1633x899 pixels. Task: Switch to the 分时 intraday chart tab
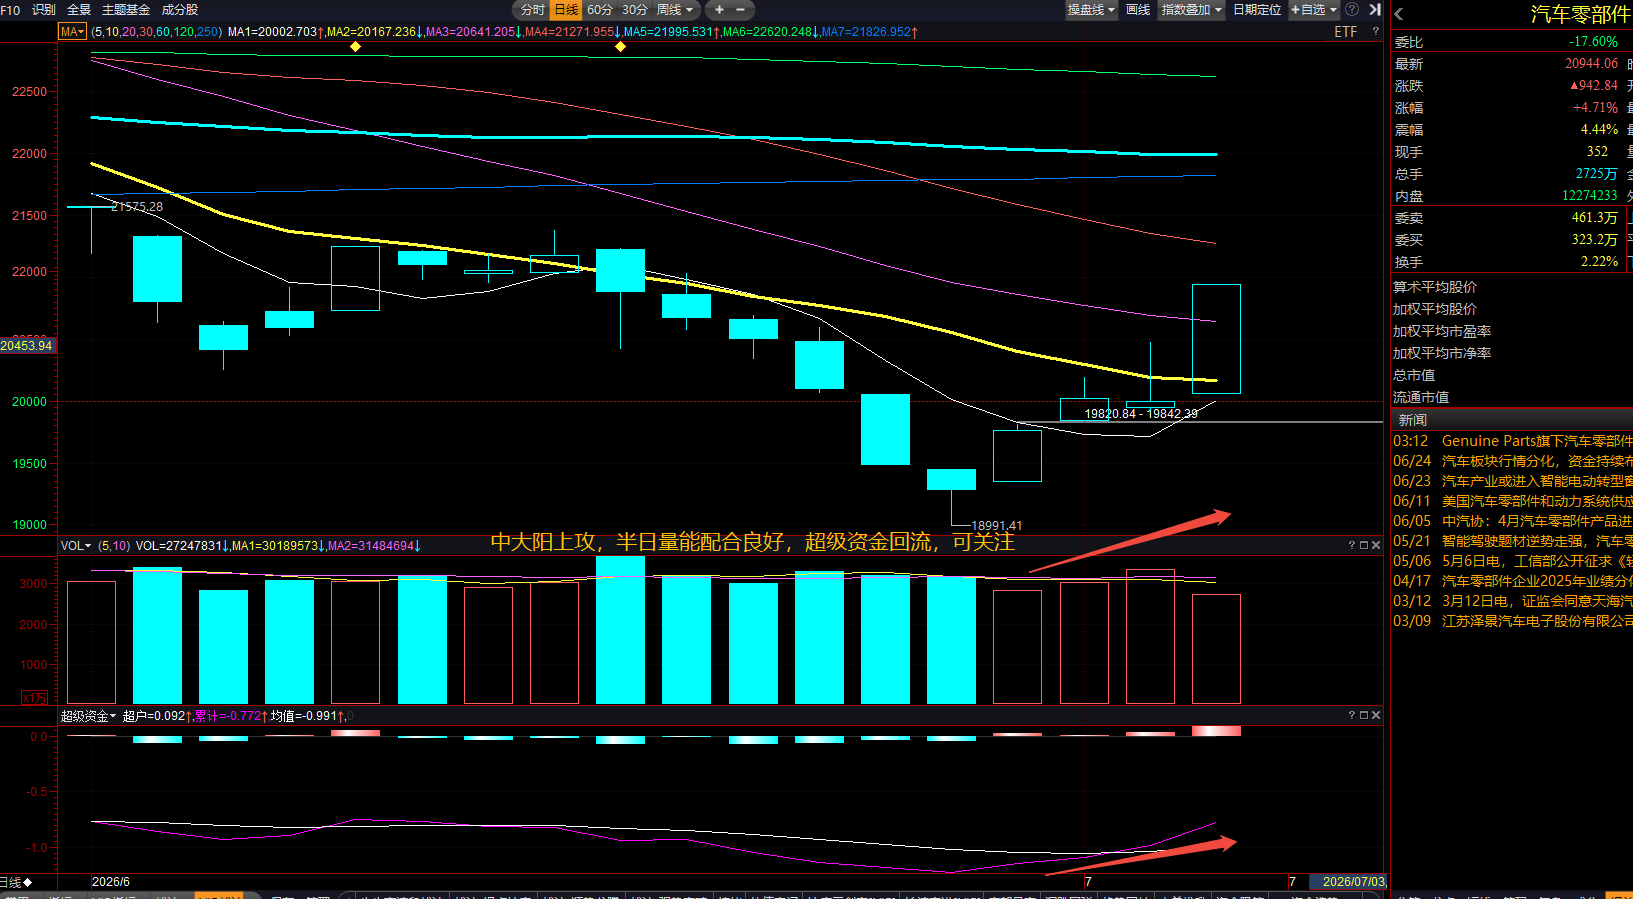pyautogui.click(x=533, y=10)
